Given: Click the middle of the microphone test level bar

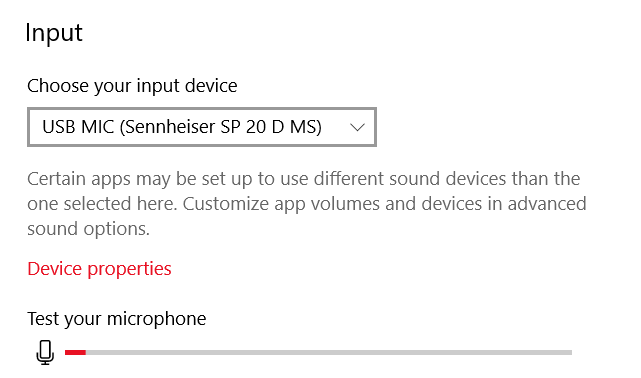Looking at the screenshot, I should [x=318, y=352].
